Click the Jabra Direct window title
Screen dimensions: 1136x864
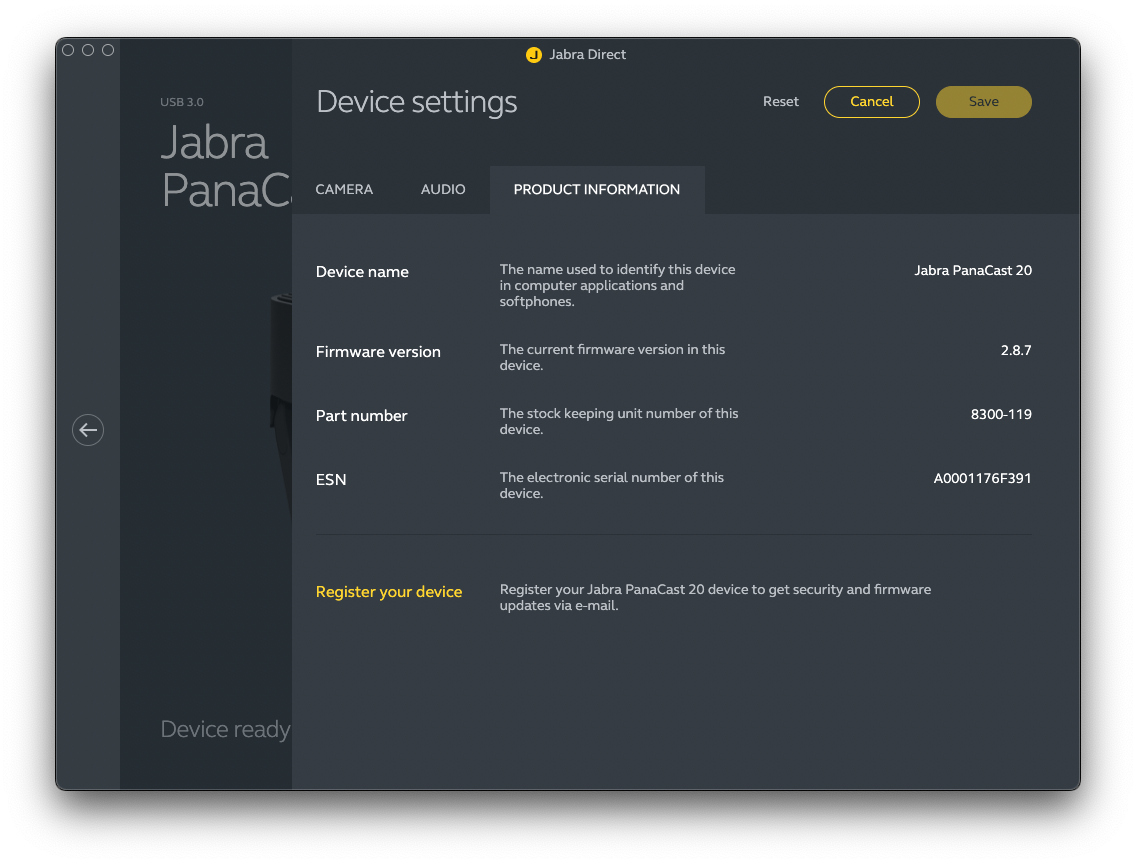tap(588, 55)
